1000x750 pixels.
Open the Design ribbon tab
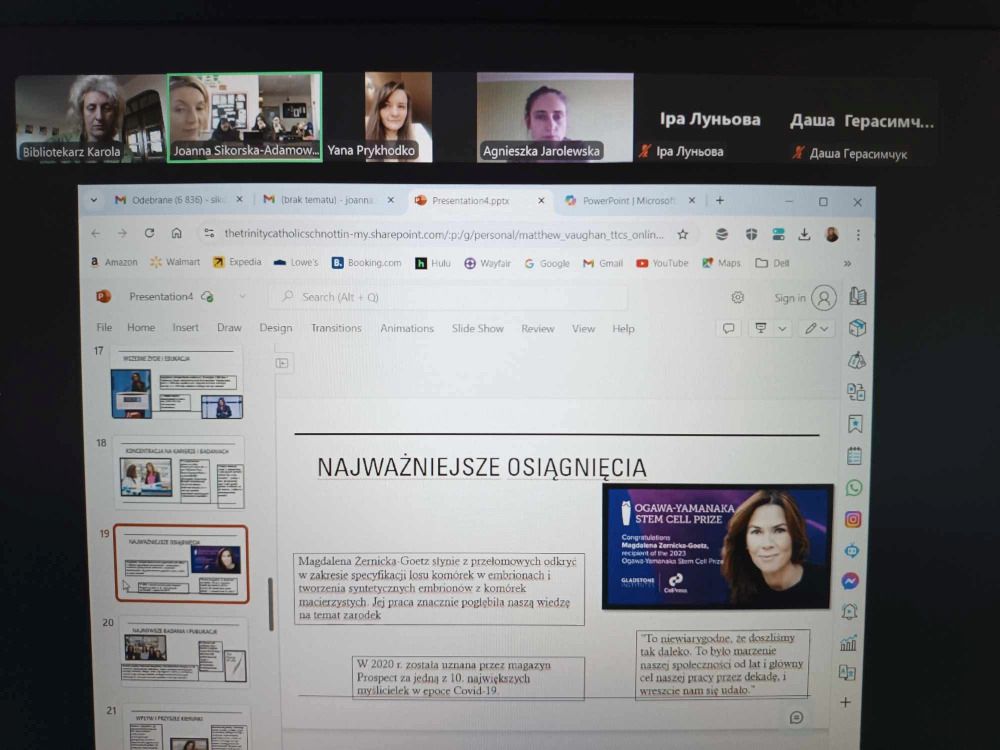click(x=276, y=328)
